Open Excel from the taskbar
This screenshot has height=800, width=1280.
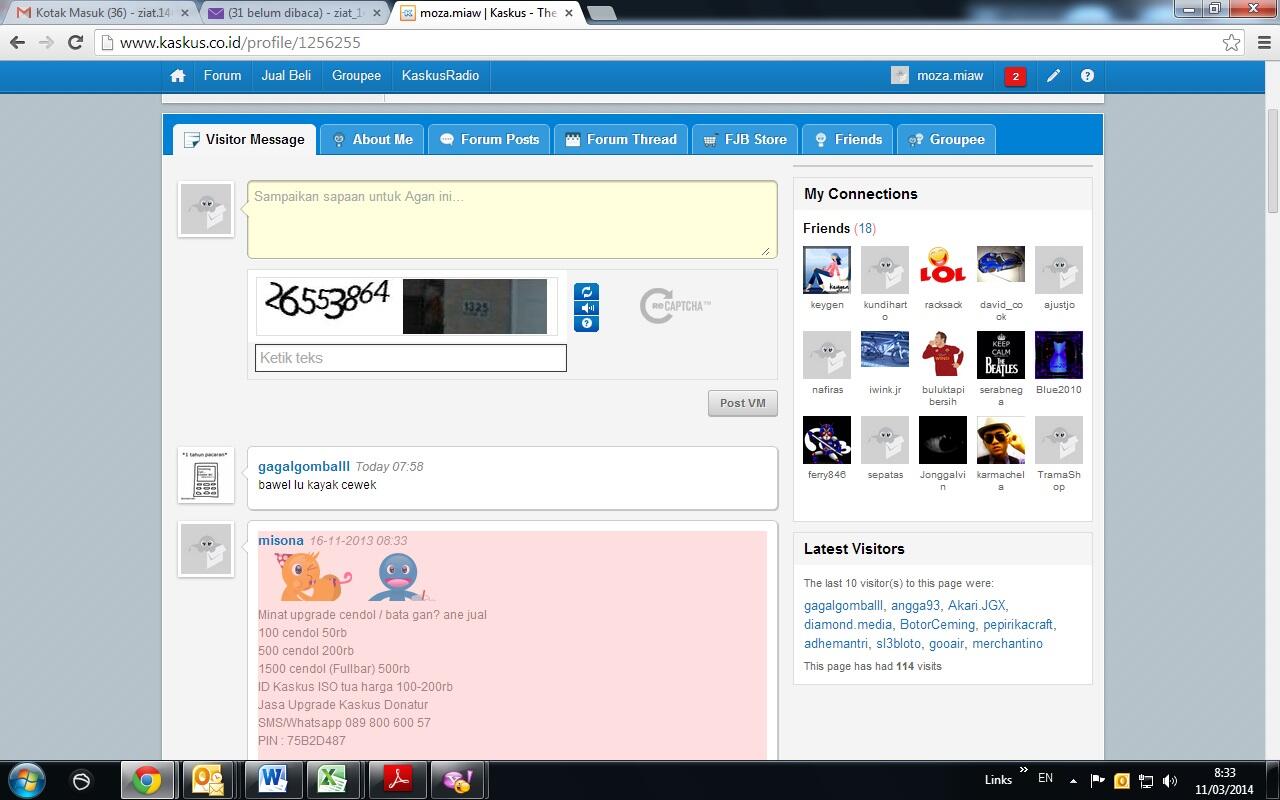[x=333, y=780]
